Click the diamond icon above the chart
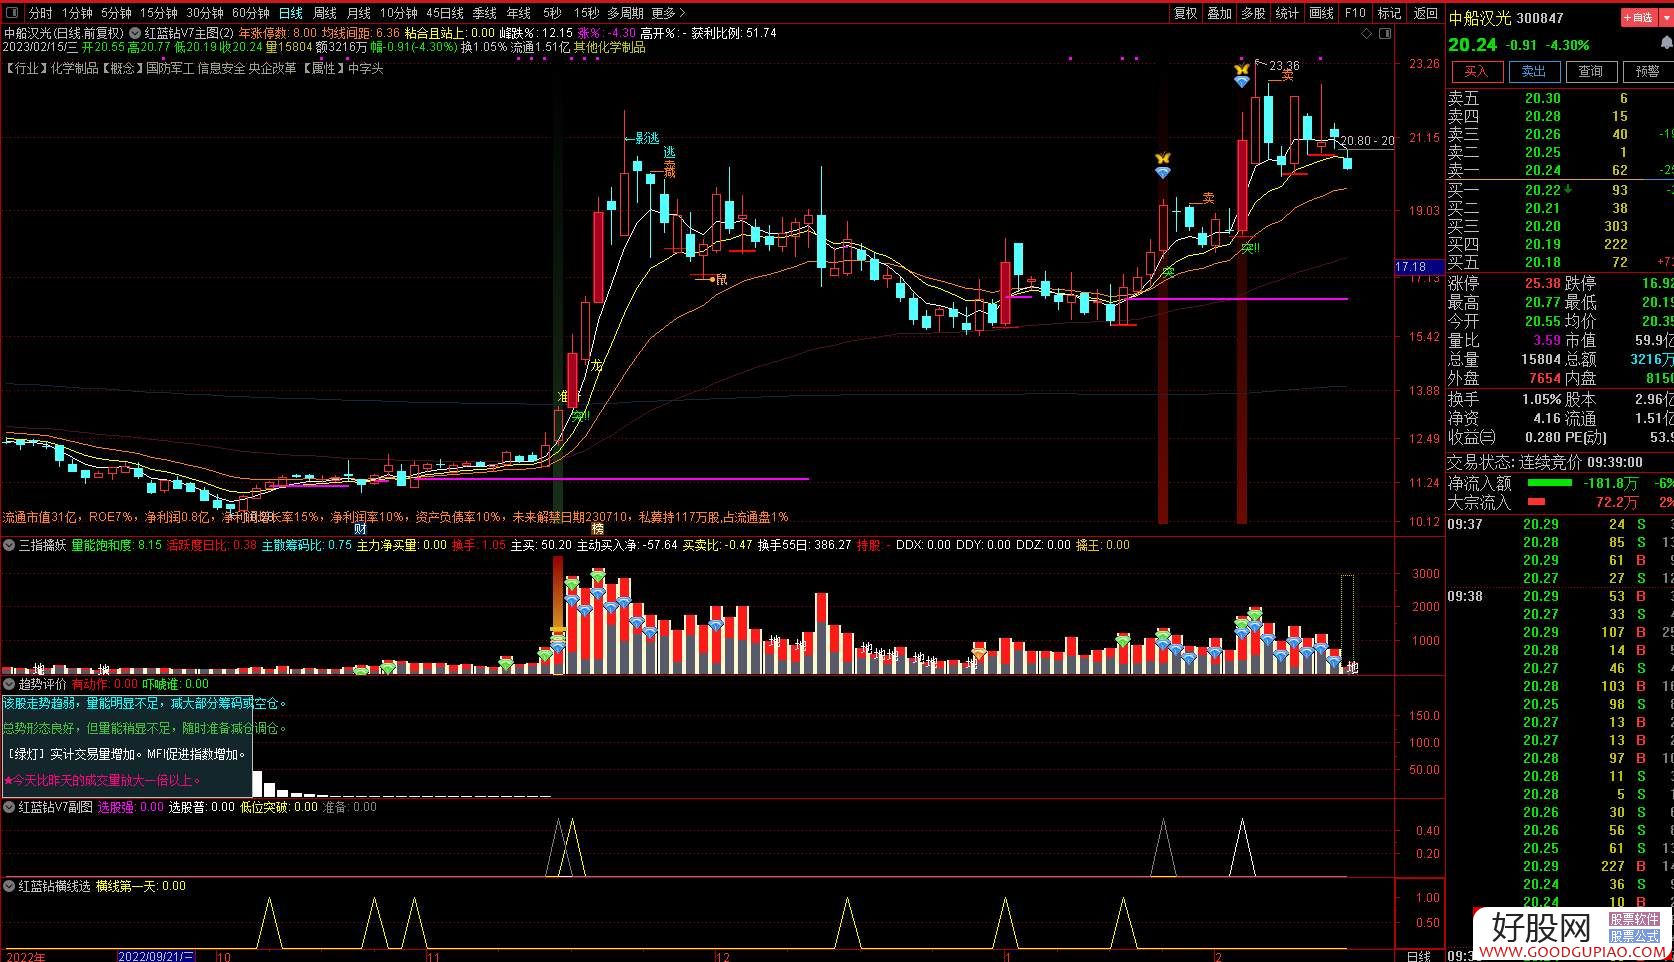Screen dimensions: 1674x962 1367,33
